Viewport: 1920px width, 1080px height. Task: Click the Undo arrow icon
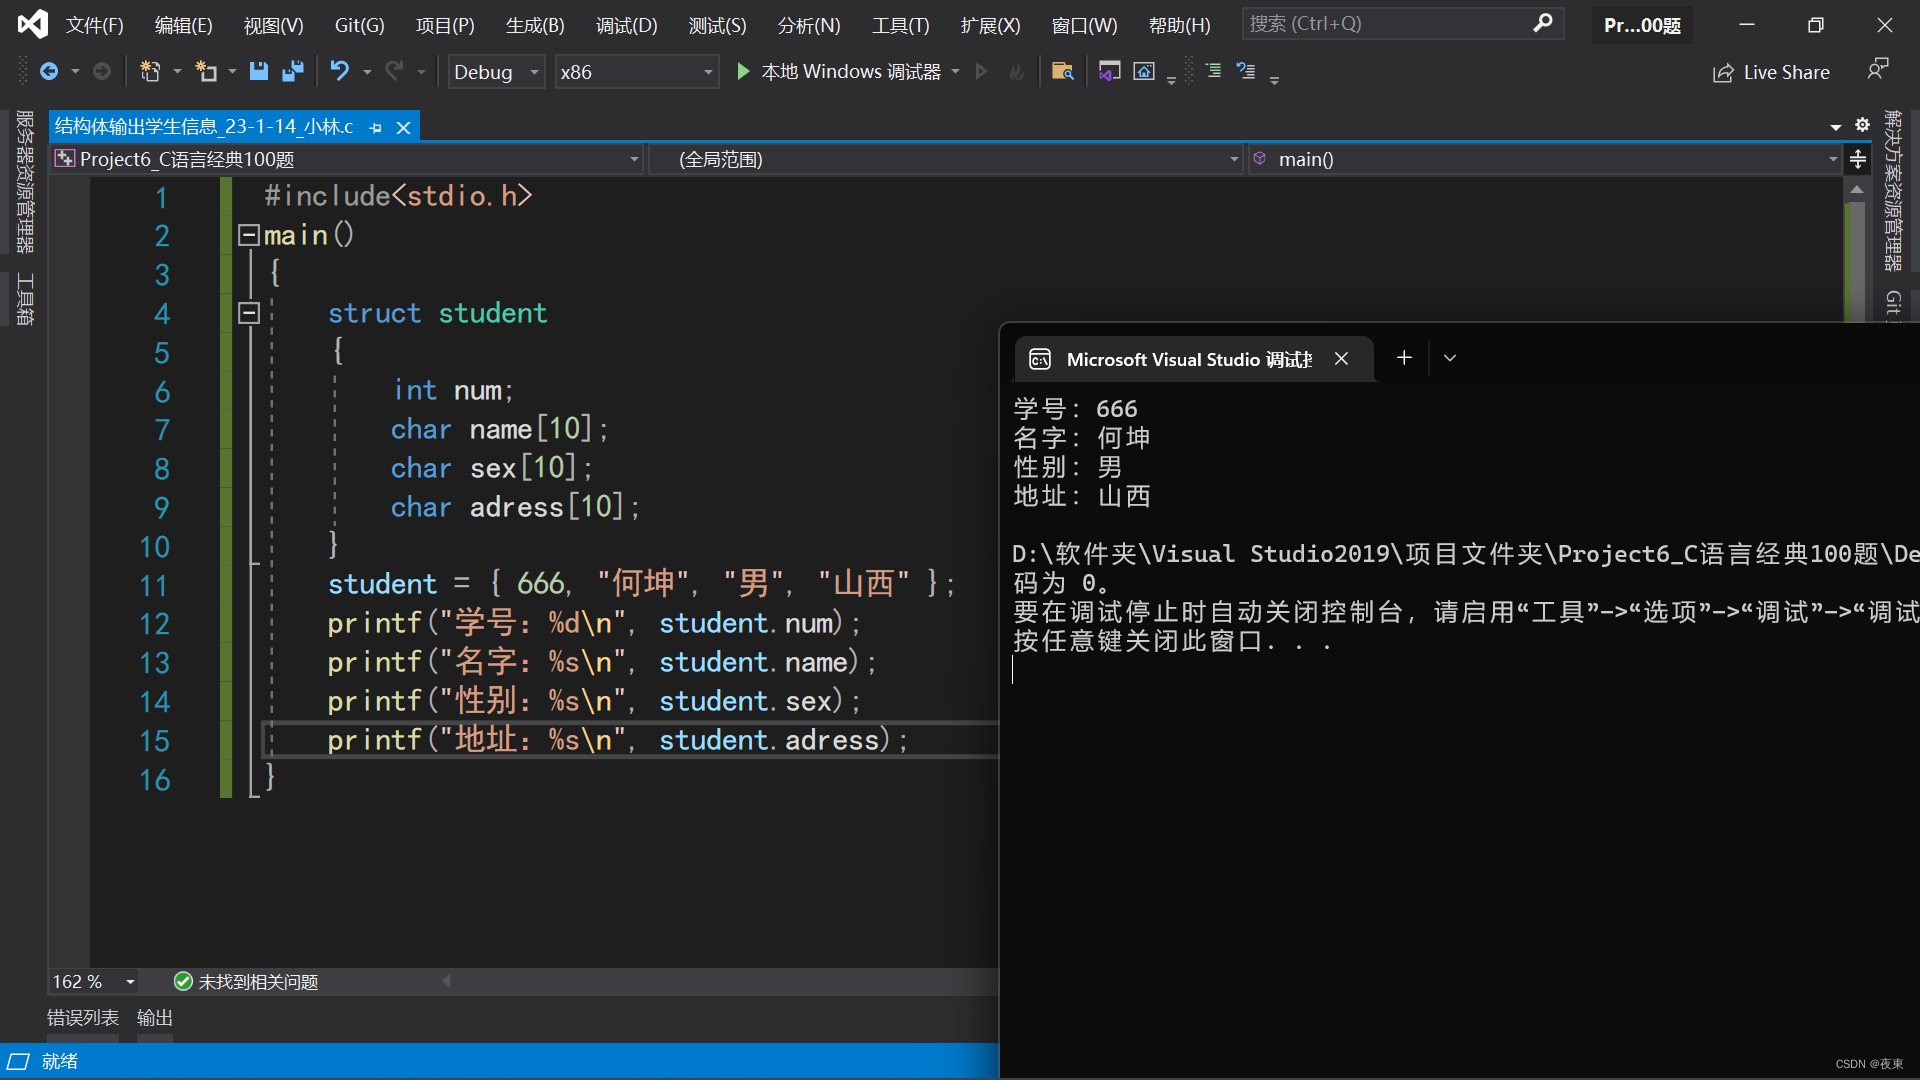coord(340,71)
